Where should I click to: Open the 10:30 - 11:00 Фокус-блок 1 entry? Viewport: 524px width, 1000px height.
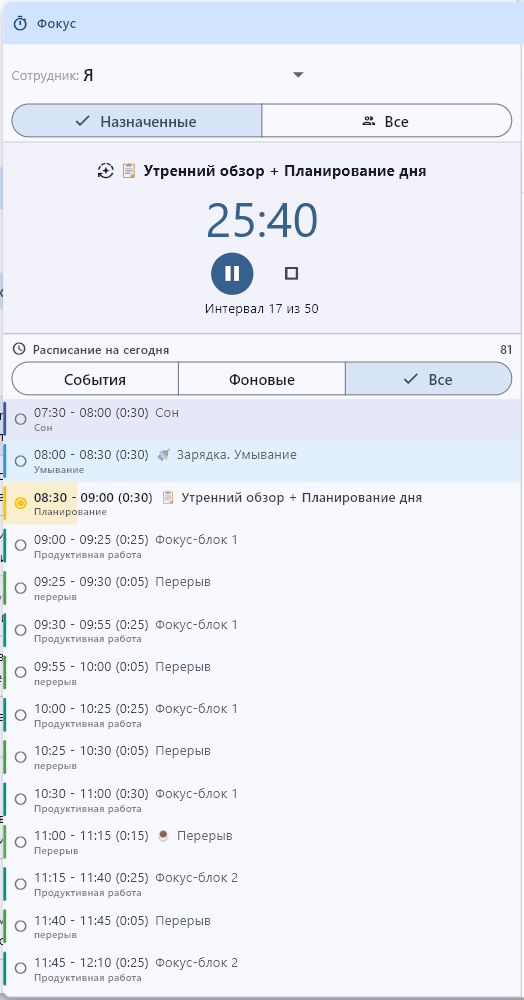[x=260, y=800]
